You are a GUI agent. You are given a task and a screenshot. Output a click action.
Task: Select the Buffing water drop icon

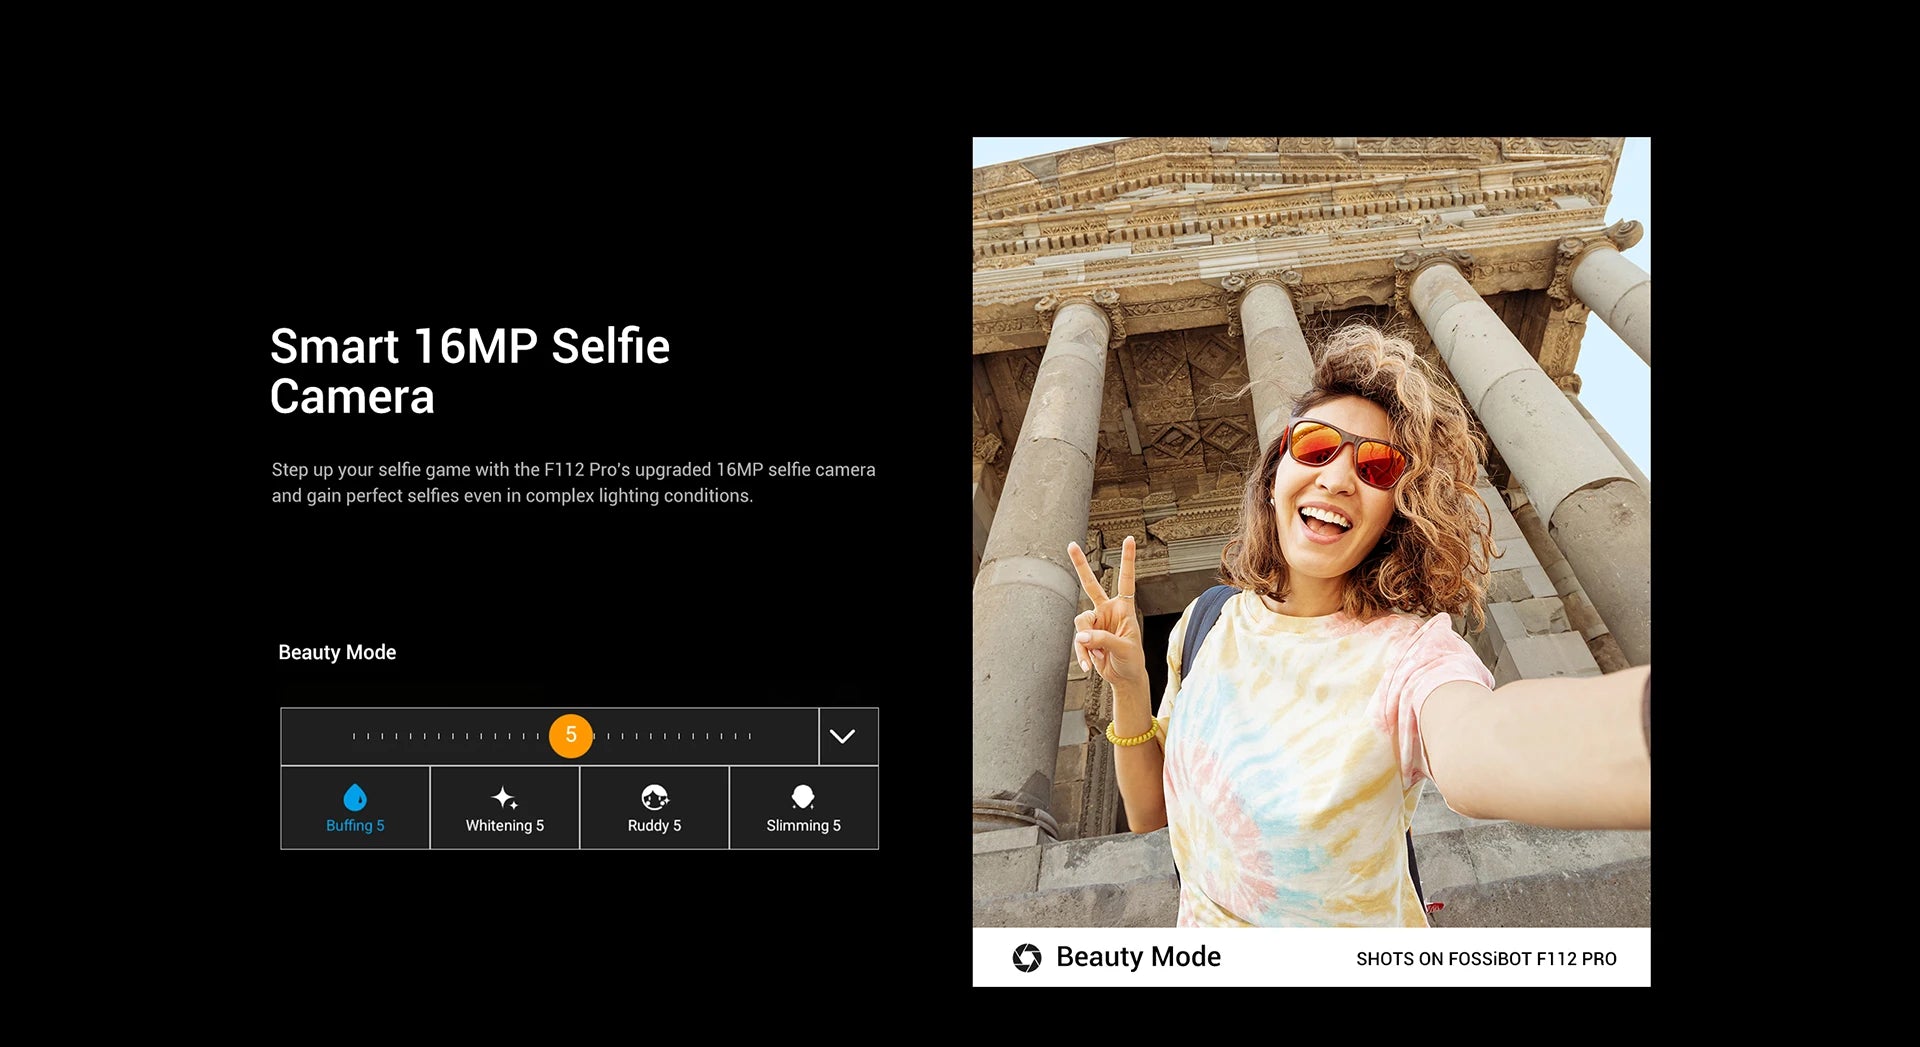coord(355,797)
